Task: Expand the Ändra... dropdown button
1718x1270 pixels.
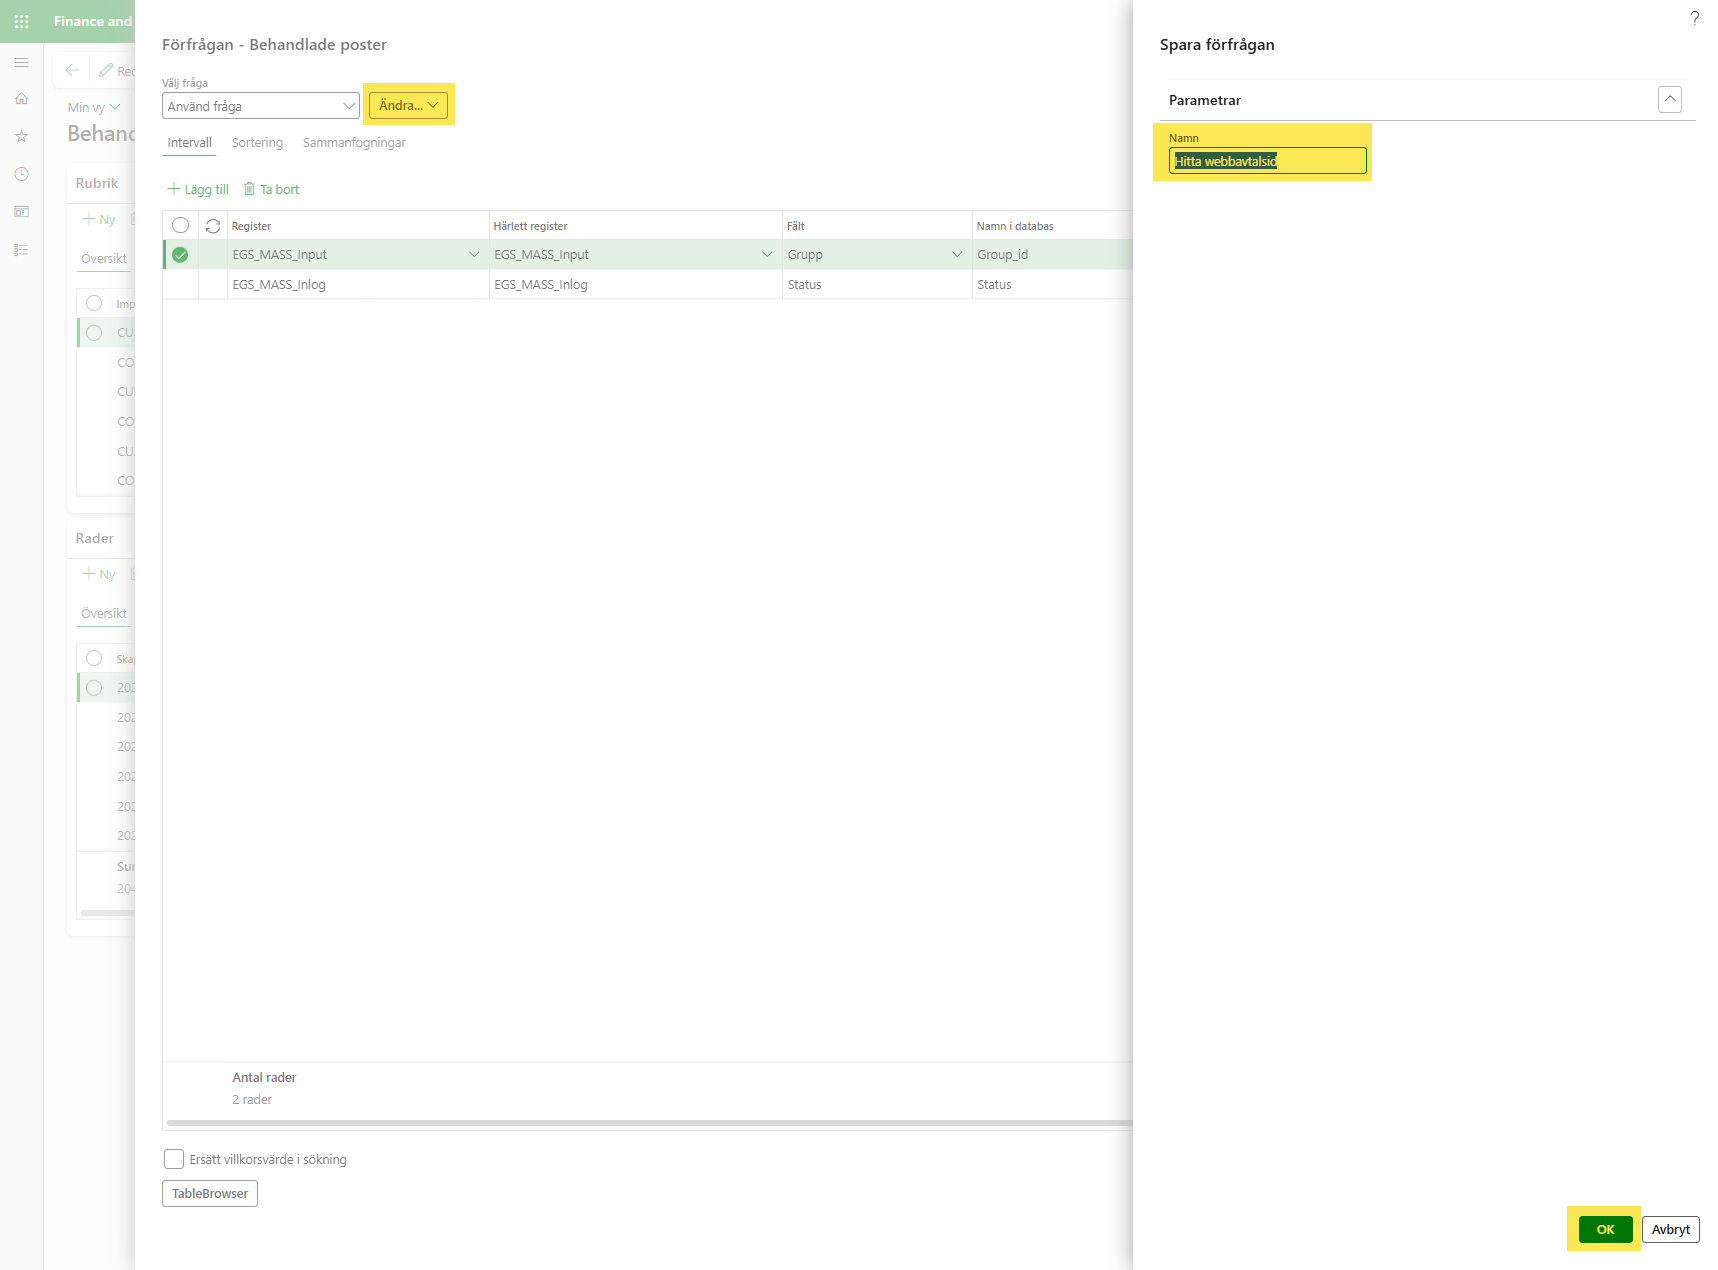Action: pyautogui.click(x=408, y=105)
